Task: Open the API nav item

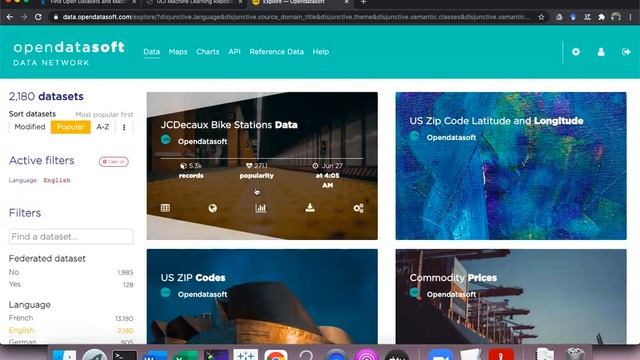Action: tap(234, 52)
